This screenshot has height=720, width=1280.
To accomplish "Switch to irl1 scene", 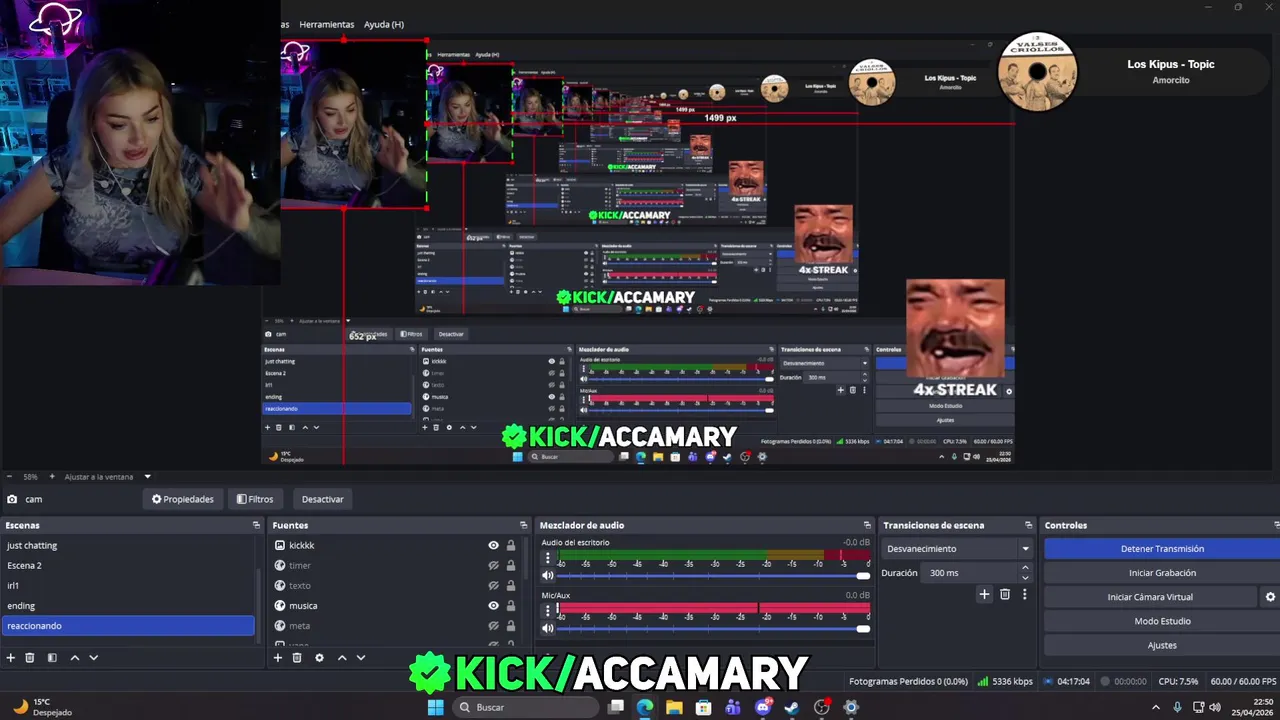I will click(129, 586).
